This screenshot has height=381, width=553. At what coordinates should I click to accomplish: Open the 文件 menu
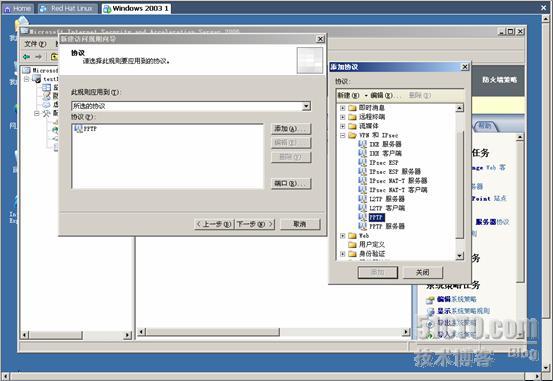(x=35, y=44)
